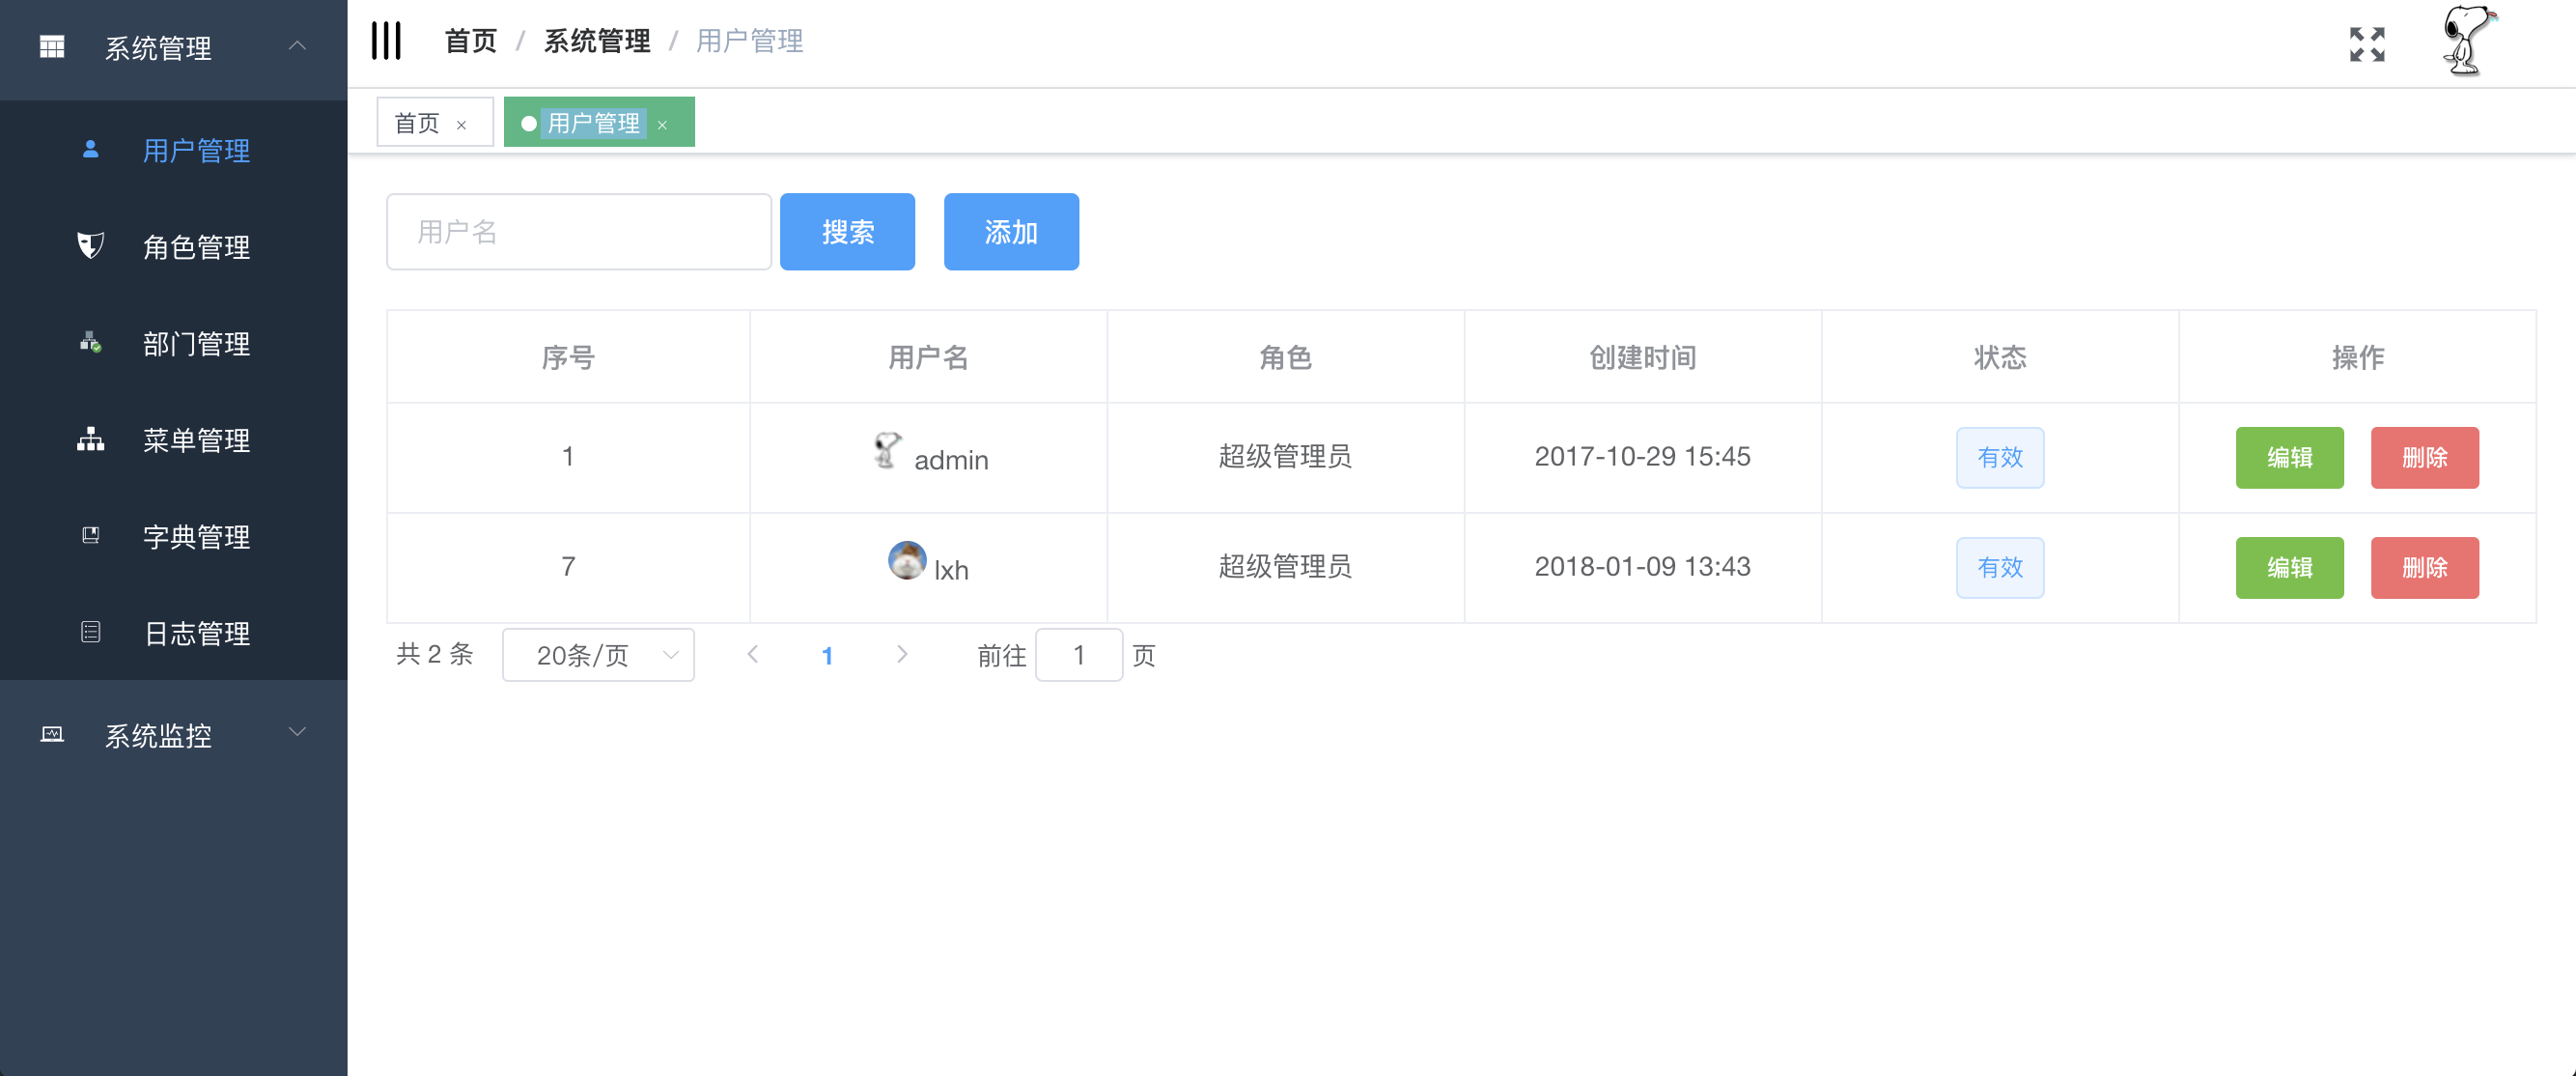
Task: Click the blue 搜索 button
Action: (847, 232)
